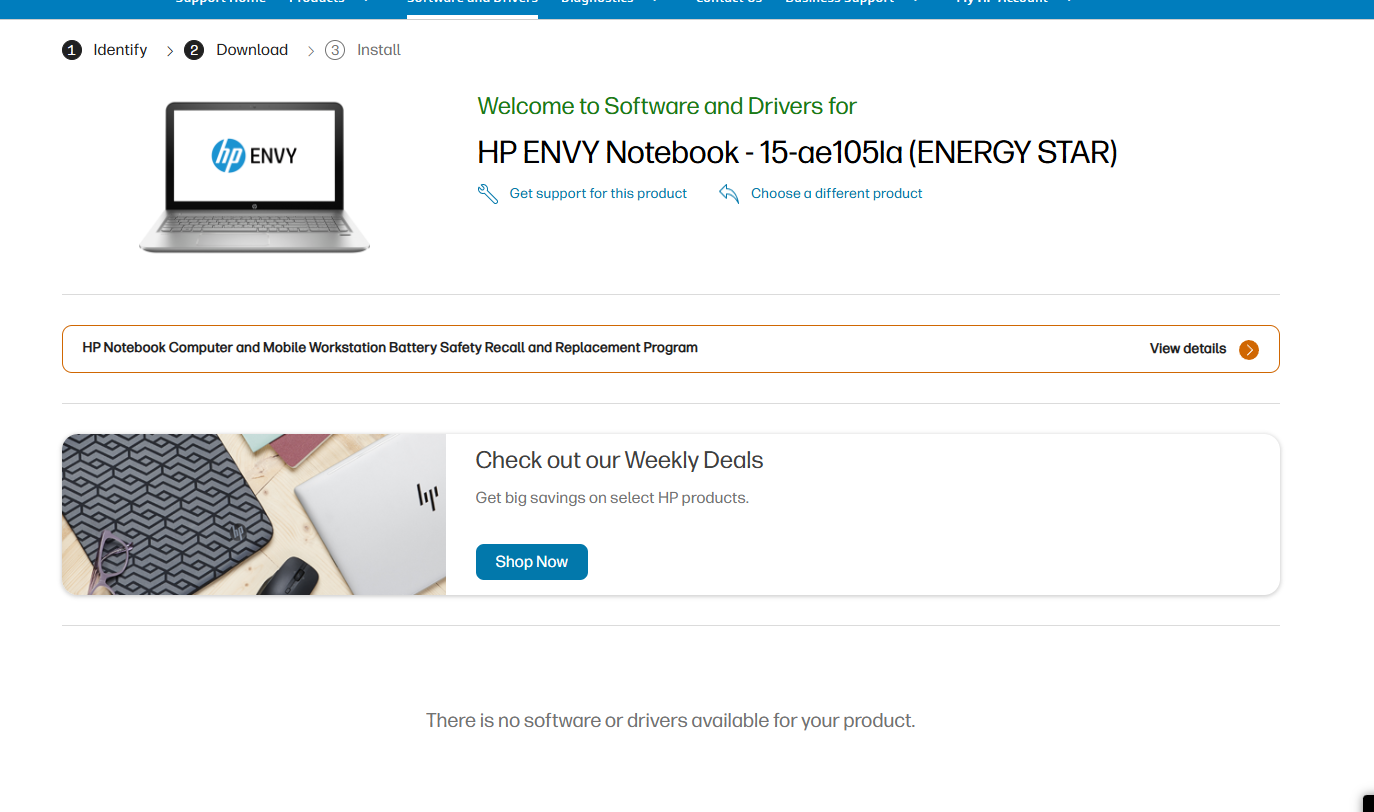Switch to the Software and Drivers tab

coord(471,3)
